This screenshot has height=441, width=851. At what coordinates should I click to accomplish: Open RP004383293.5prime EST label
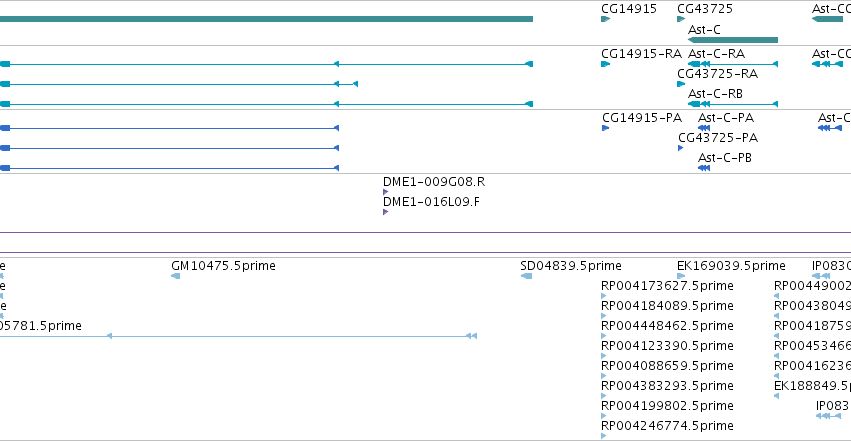click(x=667, y=386)
